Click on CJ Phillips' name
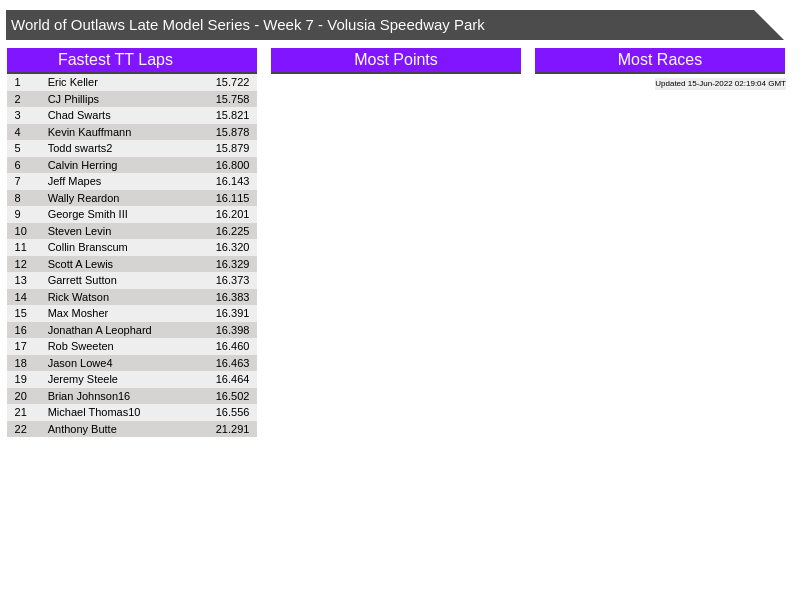 73,99
